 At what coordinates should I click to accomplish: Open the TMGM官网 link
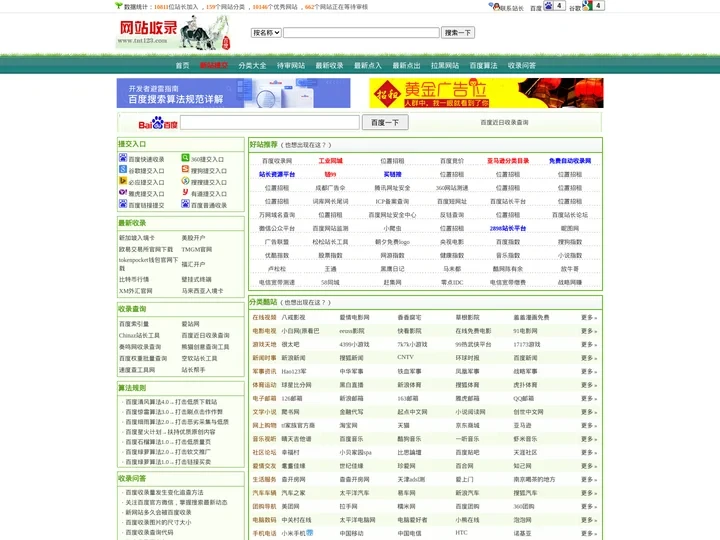197,249
